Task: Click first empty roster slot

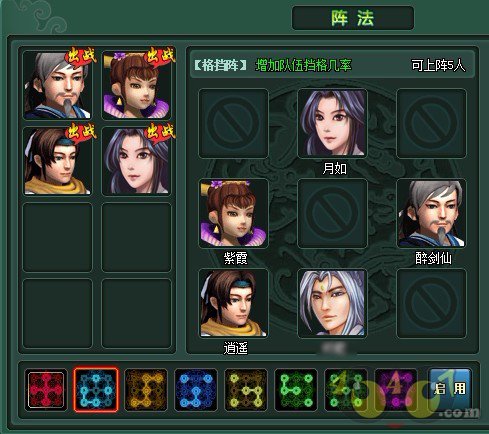Action: [x=57, y=237]
